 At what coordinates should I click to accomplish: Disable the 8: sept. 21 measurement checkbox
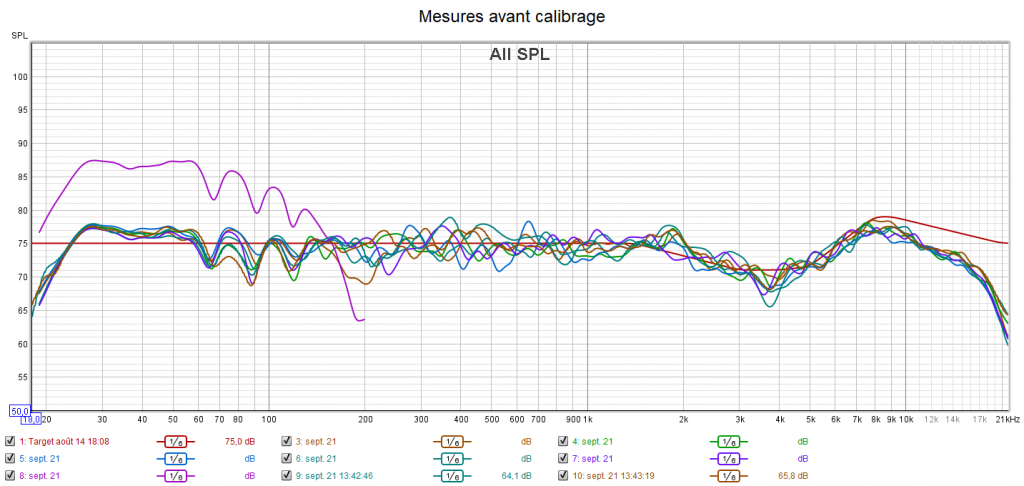(10, 476)
